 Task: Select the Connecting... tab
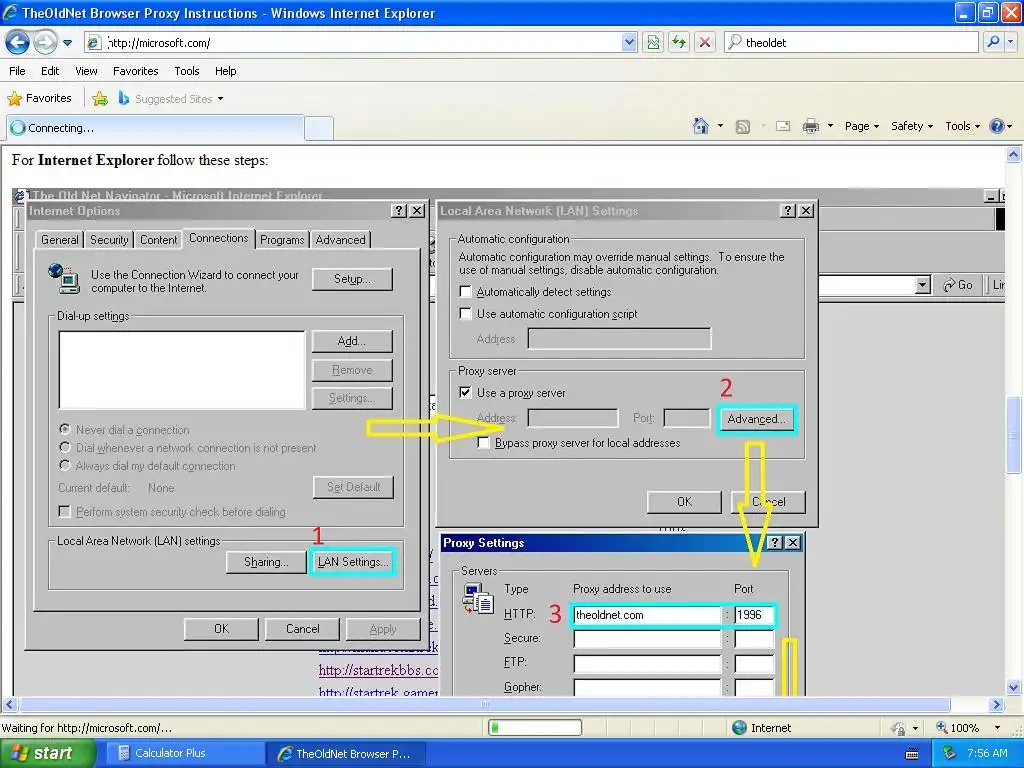pos(155,128)
